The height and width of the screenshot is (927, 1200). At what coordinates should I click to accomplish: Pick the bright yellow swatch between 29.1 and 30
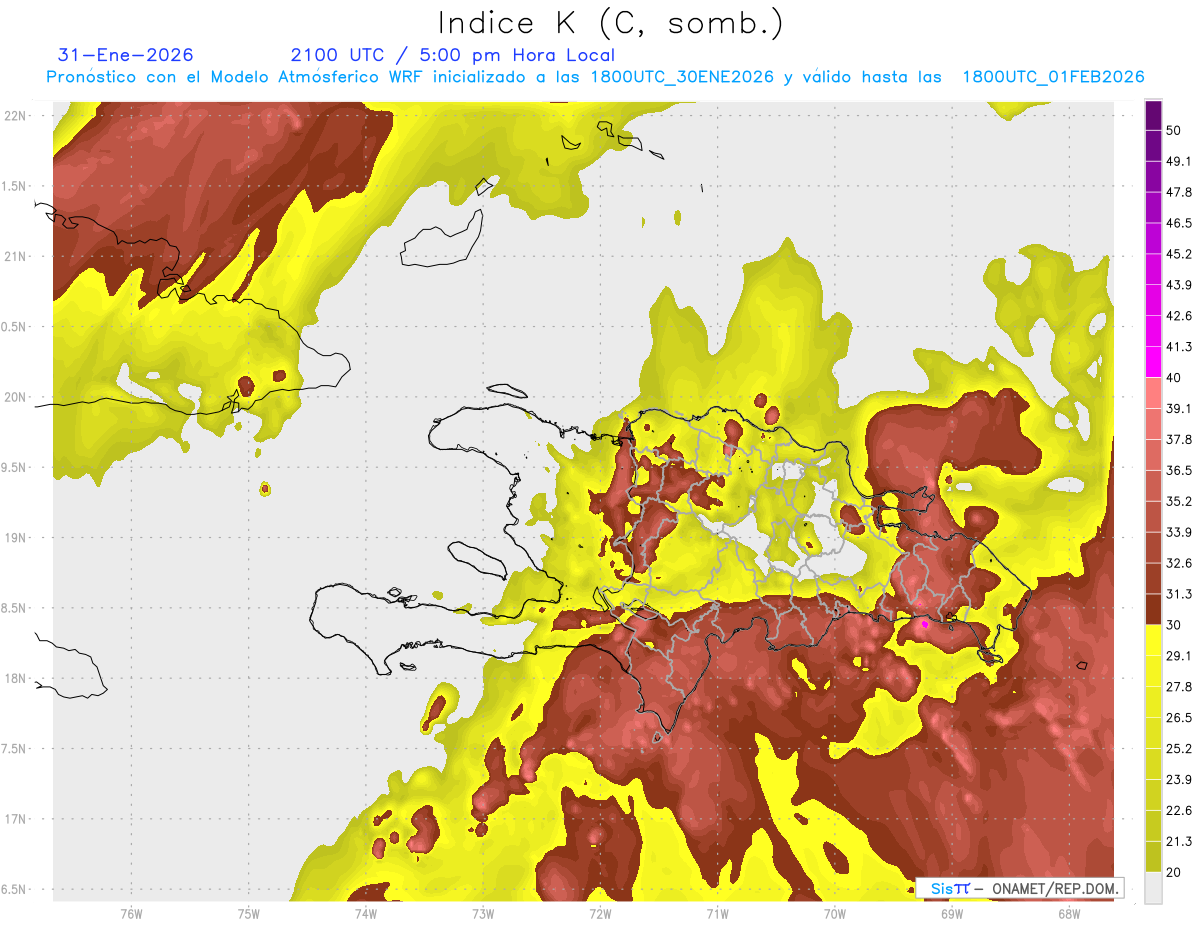pos(1153,640)
